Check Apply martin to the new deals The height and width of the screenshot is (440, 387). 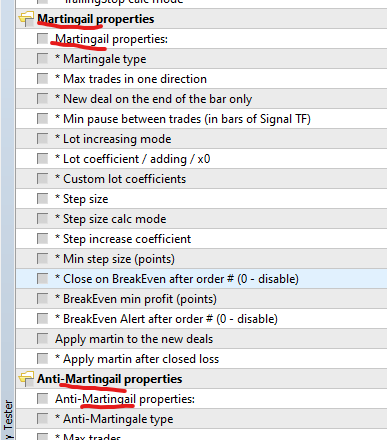(x=42, y=339)
